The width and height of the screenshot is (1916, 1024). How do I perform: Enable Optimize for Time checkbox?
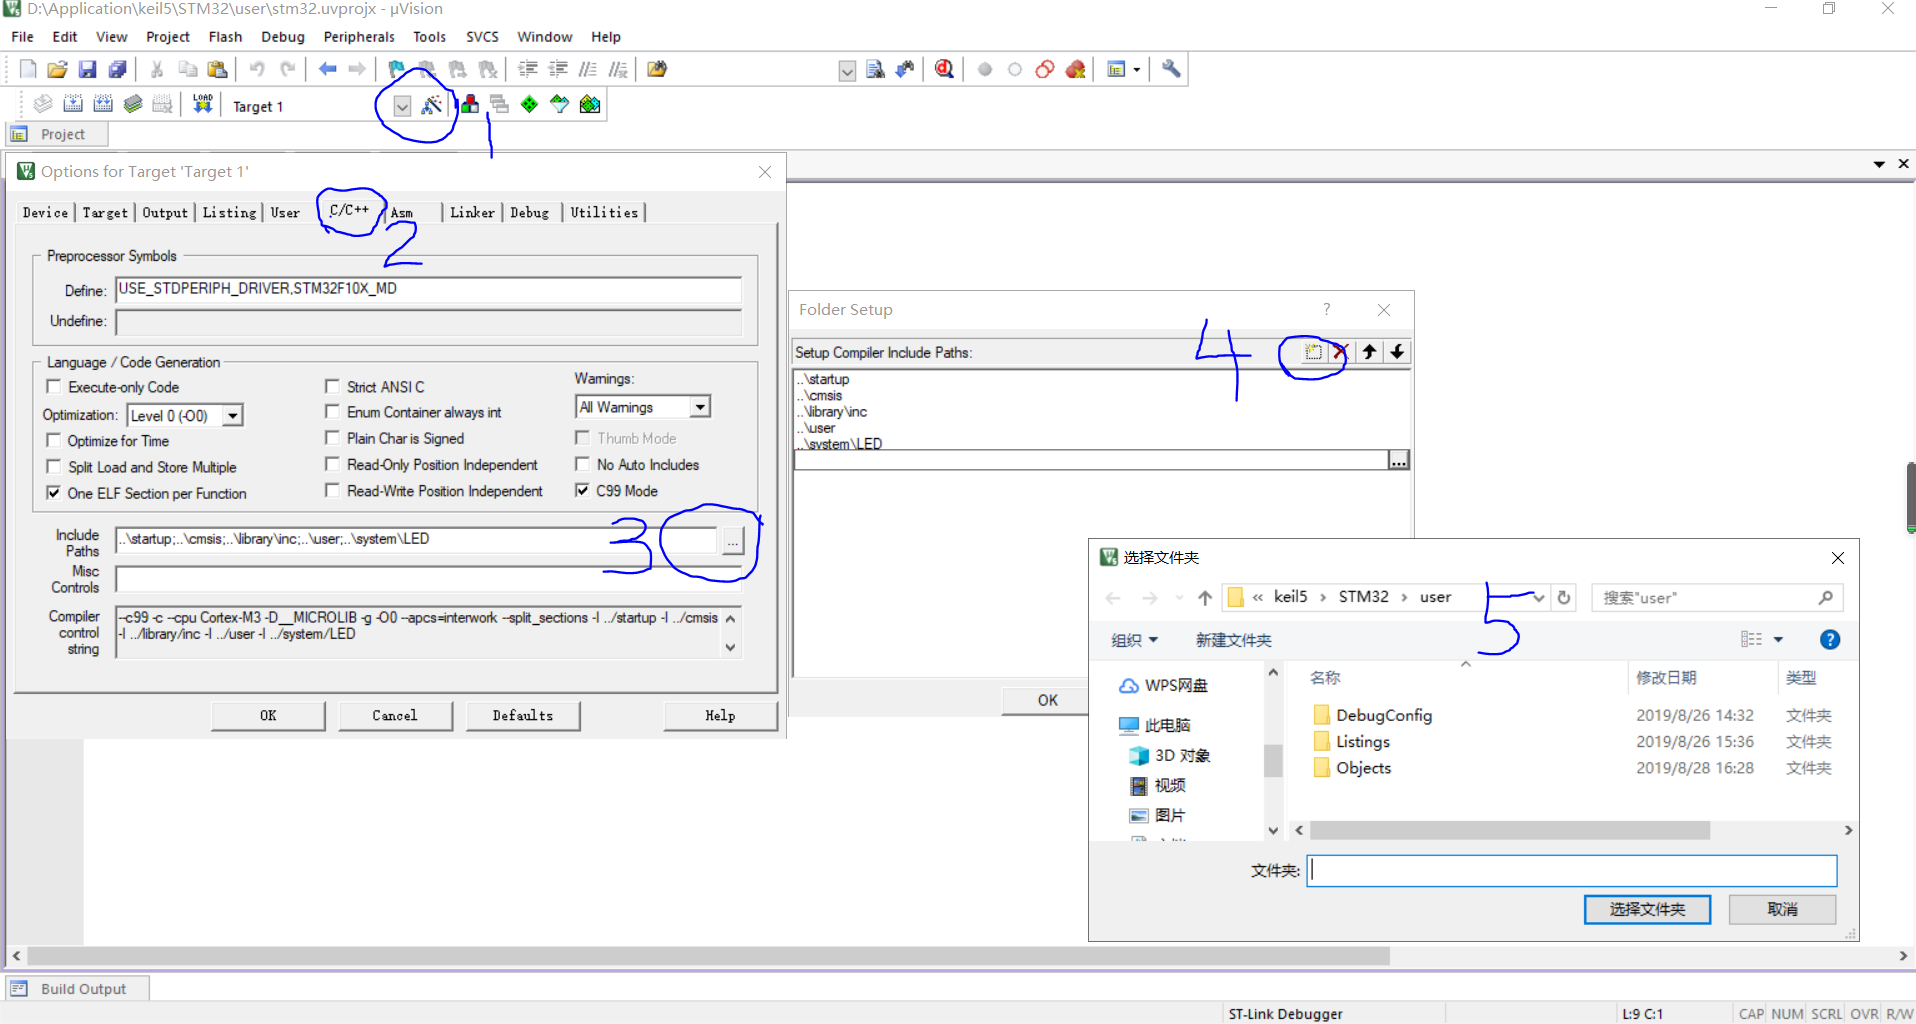point(54,440)
